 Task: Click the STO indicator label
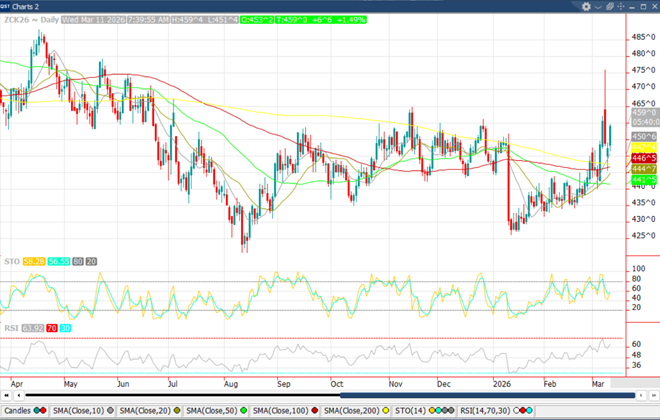click(12, 260)
